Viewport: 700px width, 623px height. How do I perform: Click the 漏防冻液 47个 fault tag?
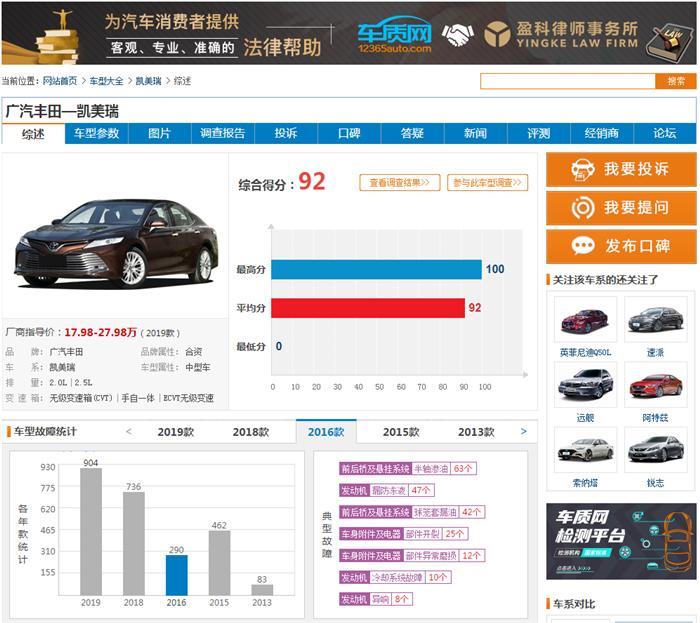pyautogui.click(x=387, y=490)
